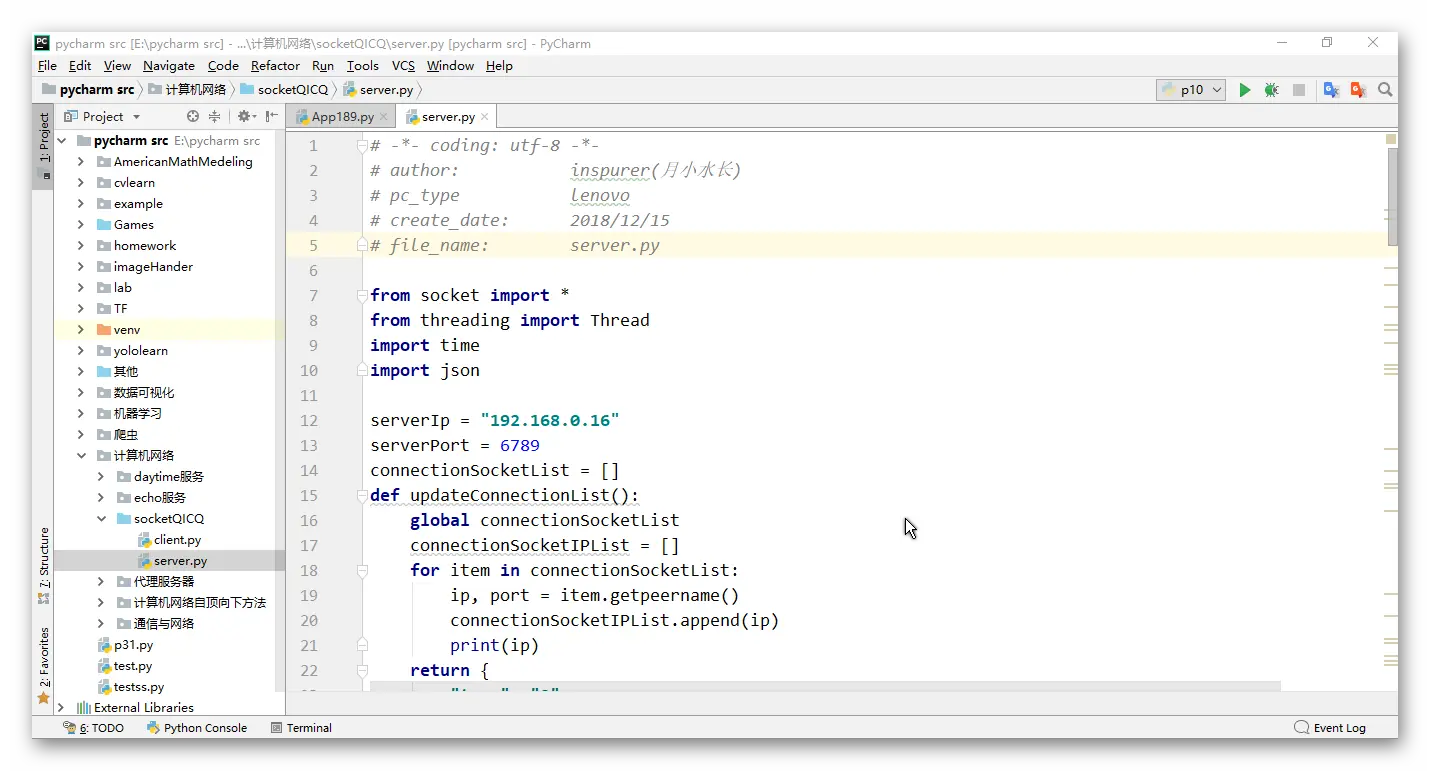This screenshot has width=1430, height=771.
Task: Open the Project panel settings gear
Action: tap(245, 117)
